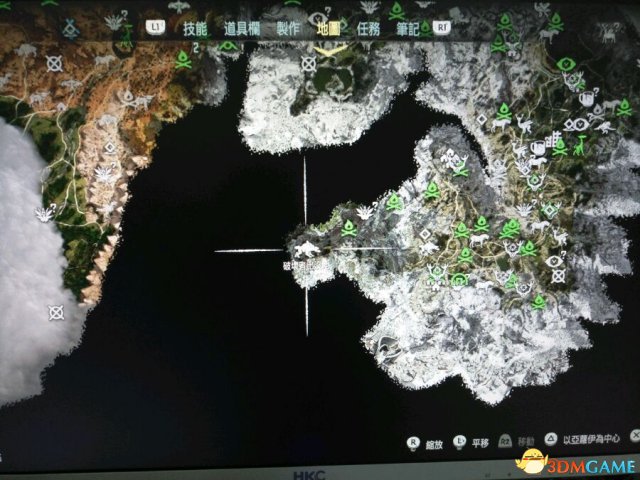Open the 筆記 notebook tab

pyautogui.click(x=407, y=29)
